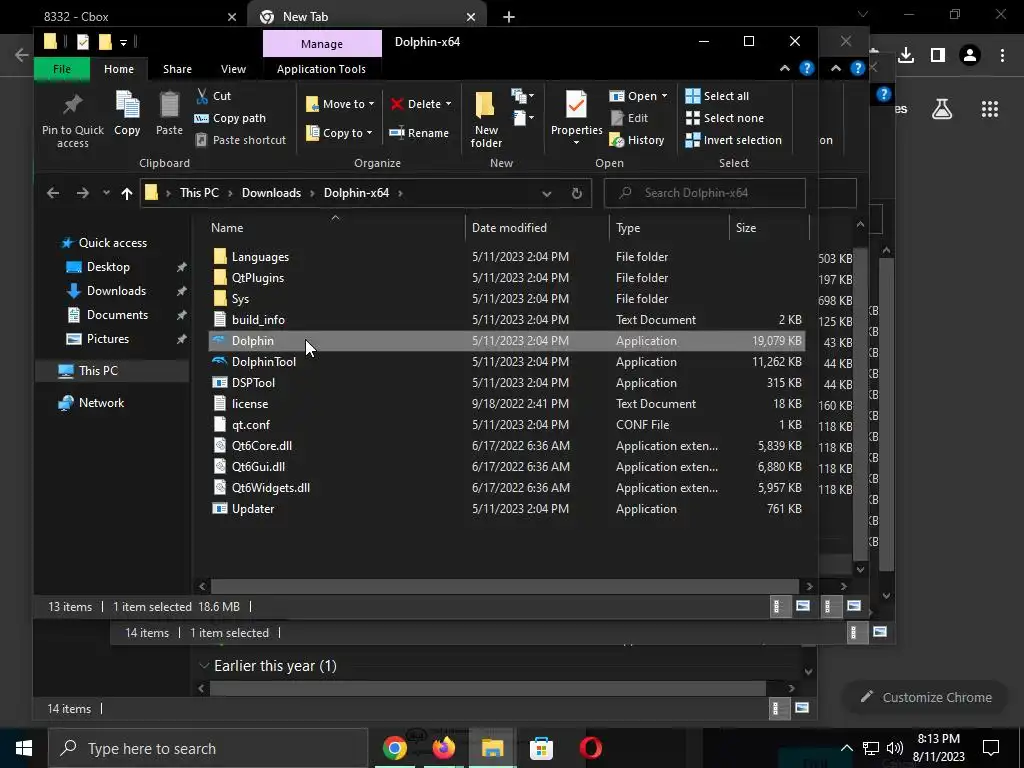Refresh the Dolphin-x64 folder view
Viewport: 1024px width, 768px height.
577,193
